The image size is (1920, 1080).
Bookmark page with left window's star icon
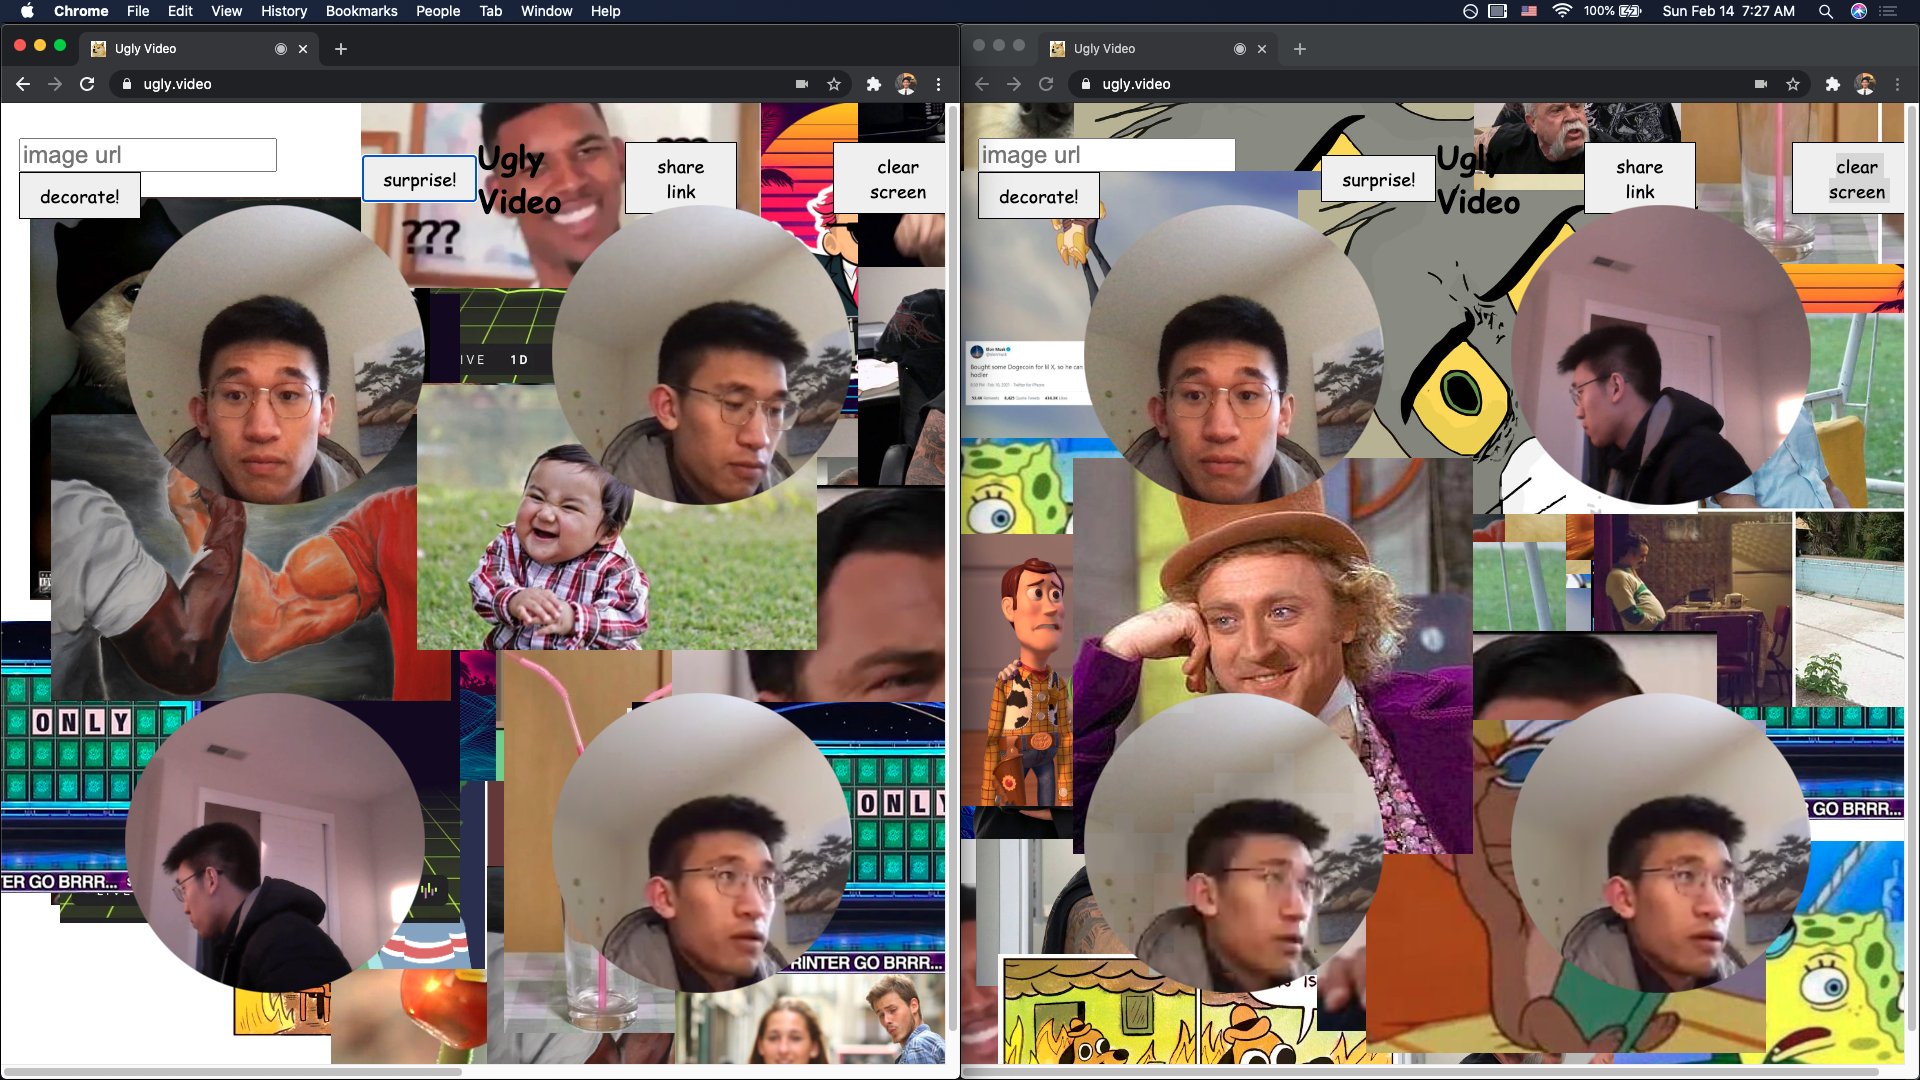tap(834, 84)
